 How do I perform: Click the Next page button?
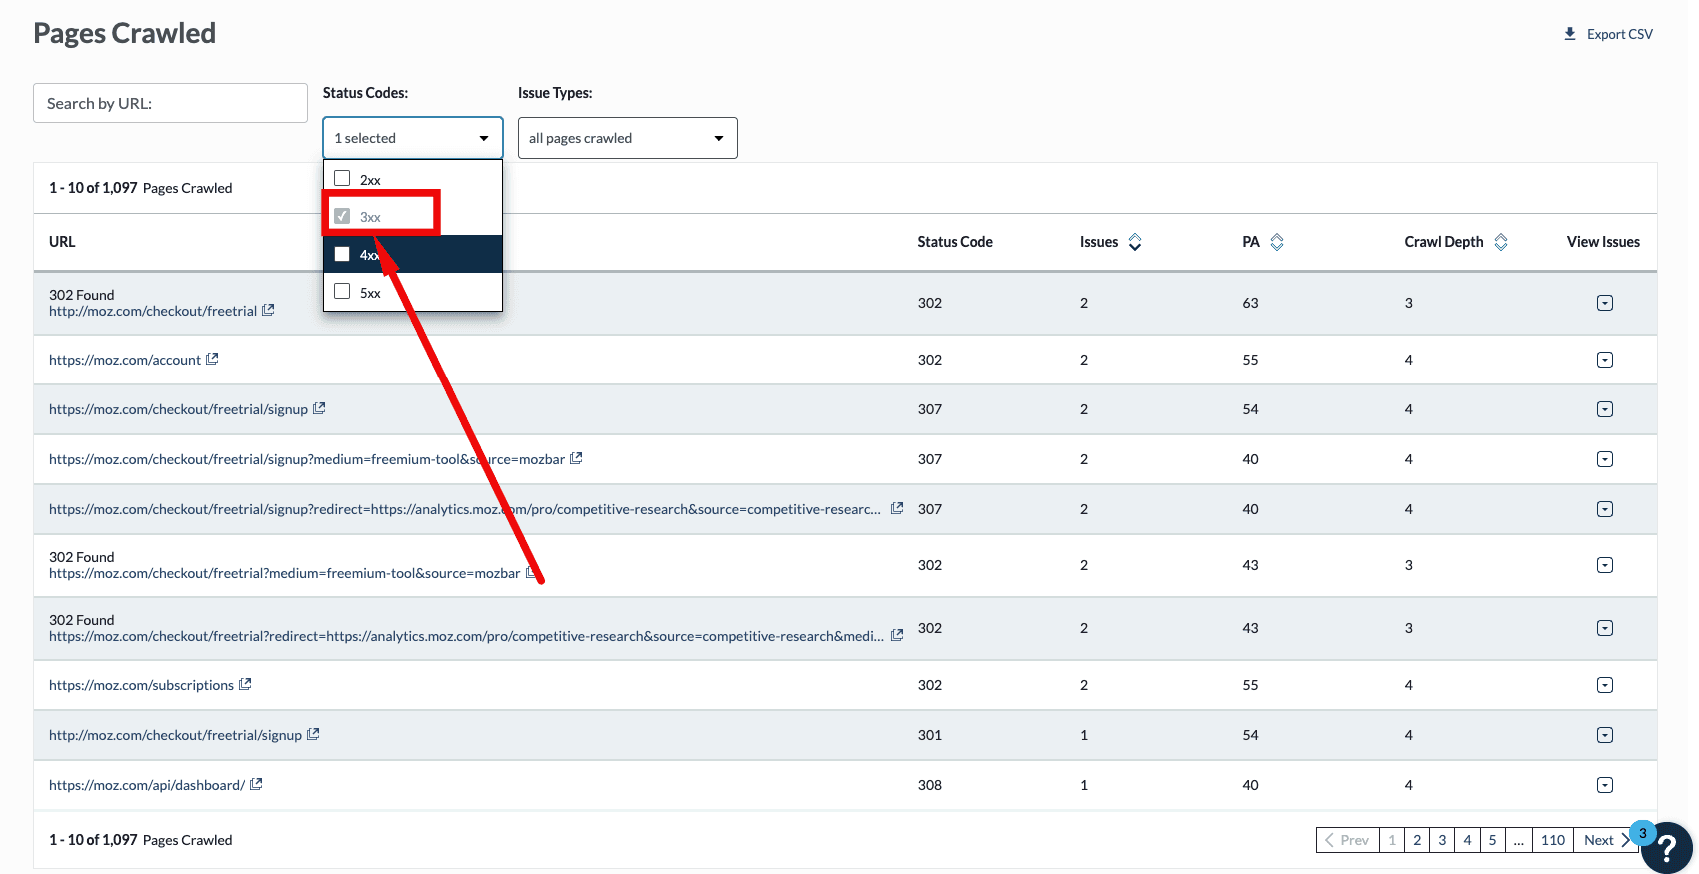pyautogui.click(x=1603, y=840)
